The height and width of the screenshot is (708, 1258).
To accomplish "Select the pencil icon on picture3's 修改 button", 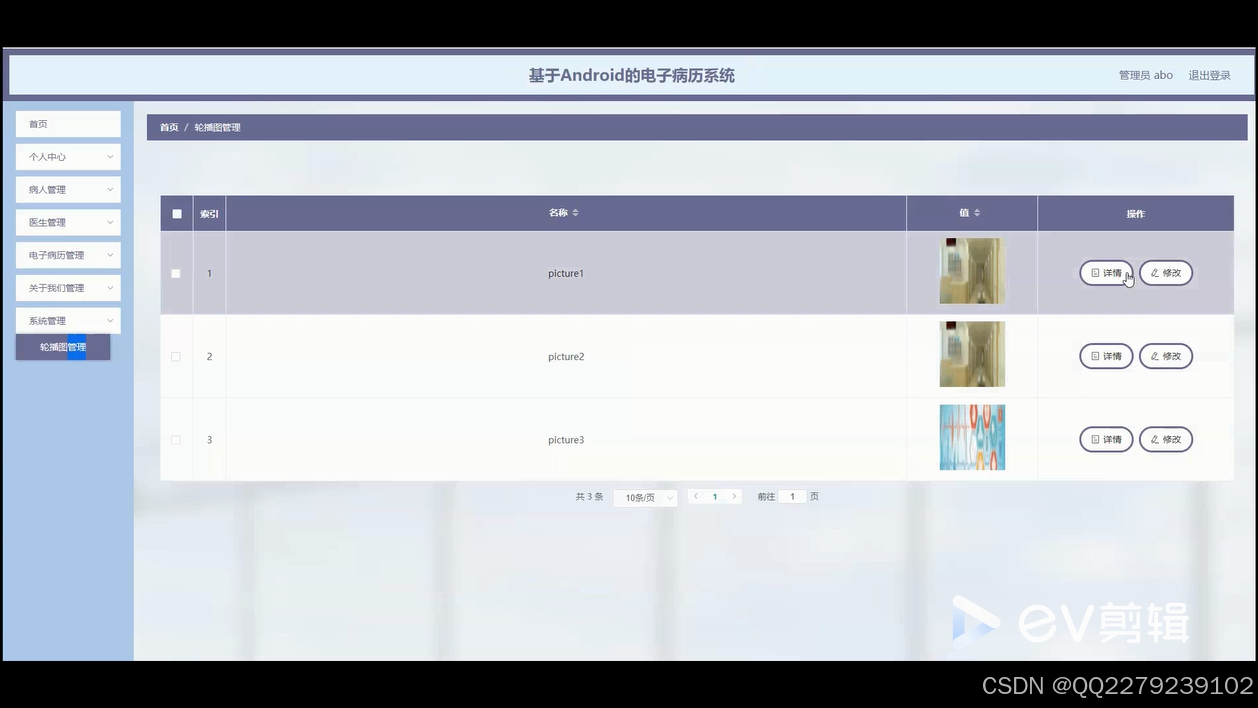I will (x=1153, y=439).
